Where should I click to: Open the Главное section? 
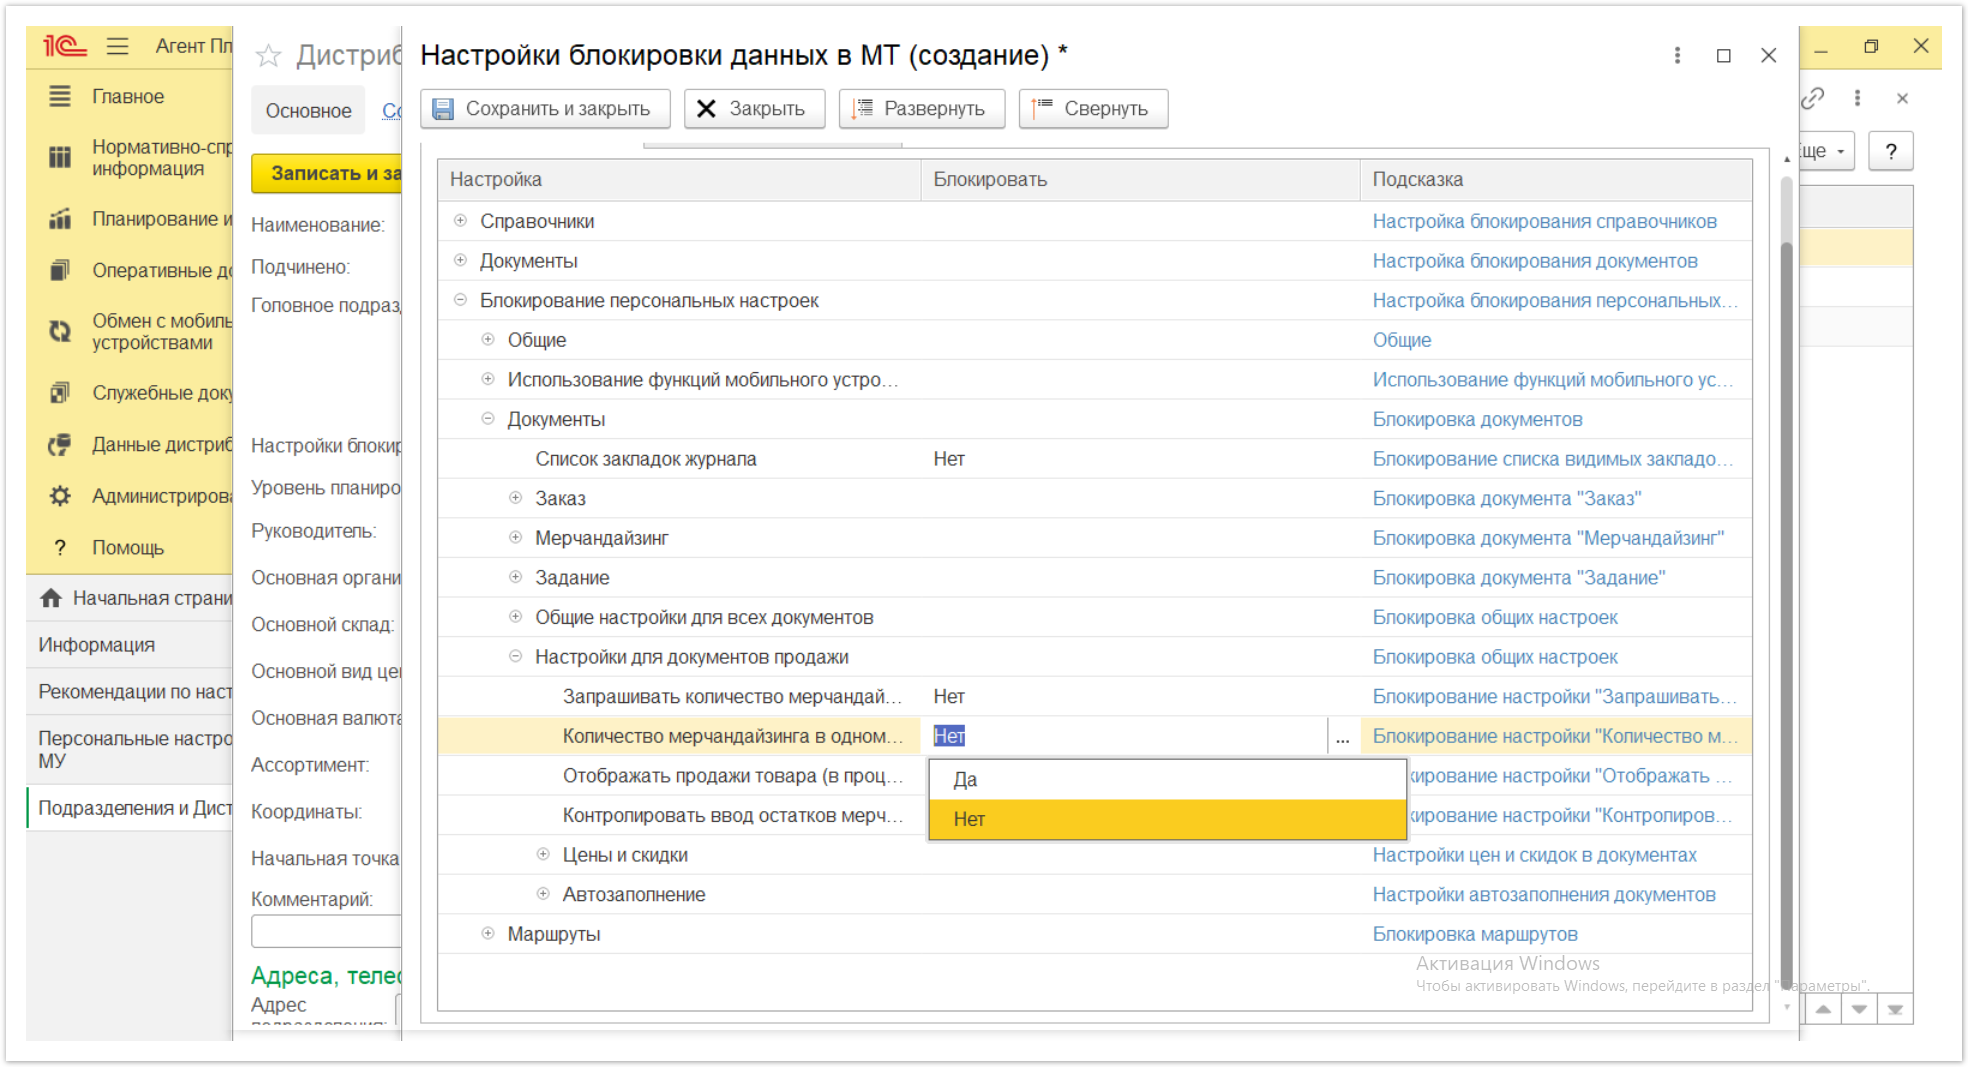pos(129,96)
